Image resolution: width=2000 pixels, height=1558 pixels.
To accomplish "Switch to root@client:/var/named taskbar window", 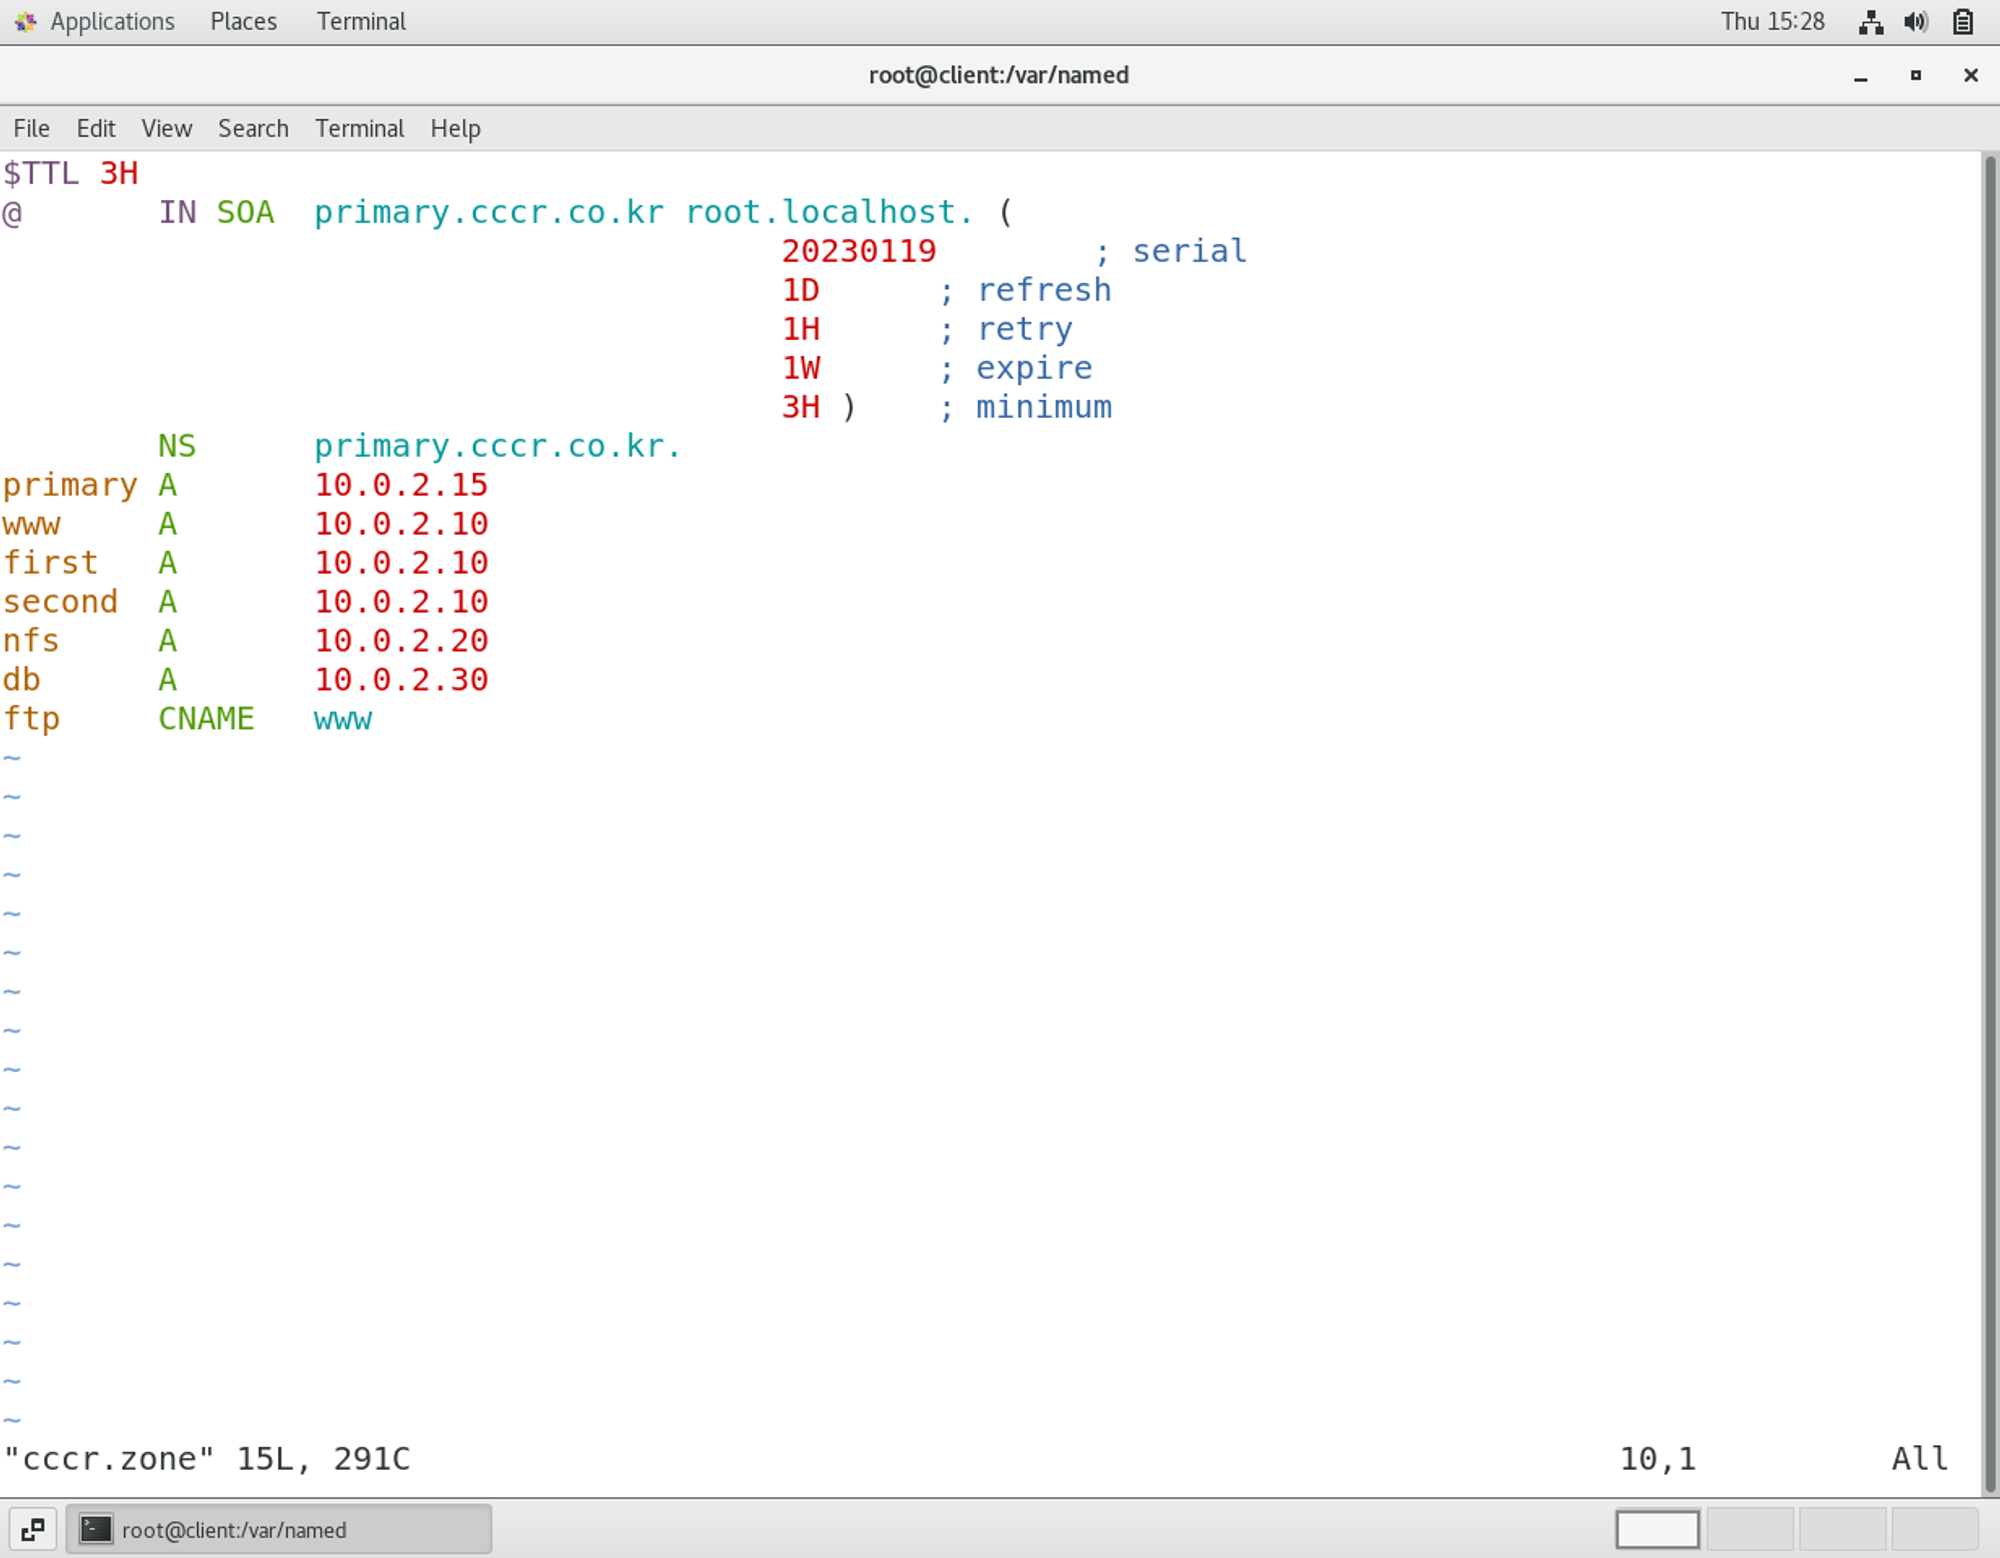I will [279, 1529].
